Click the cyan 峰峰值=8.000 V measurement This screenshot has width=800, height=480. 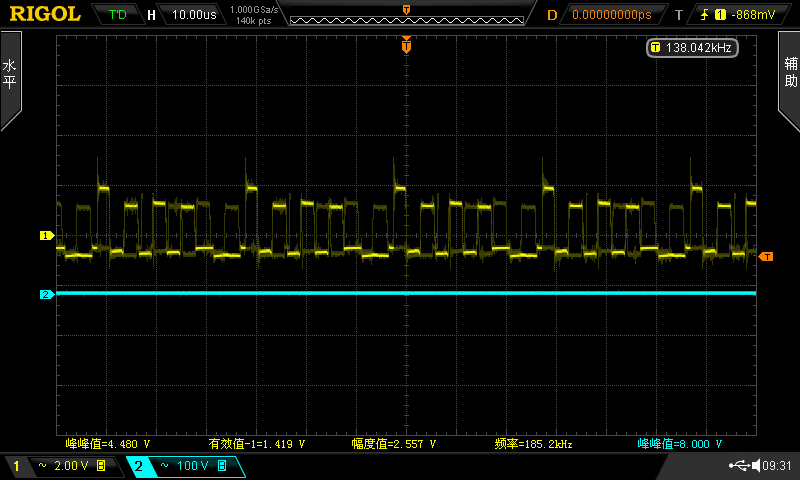point(680,444)
